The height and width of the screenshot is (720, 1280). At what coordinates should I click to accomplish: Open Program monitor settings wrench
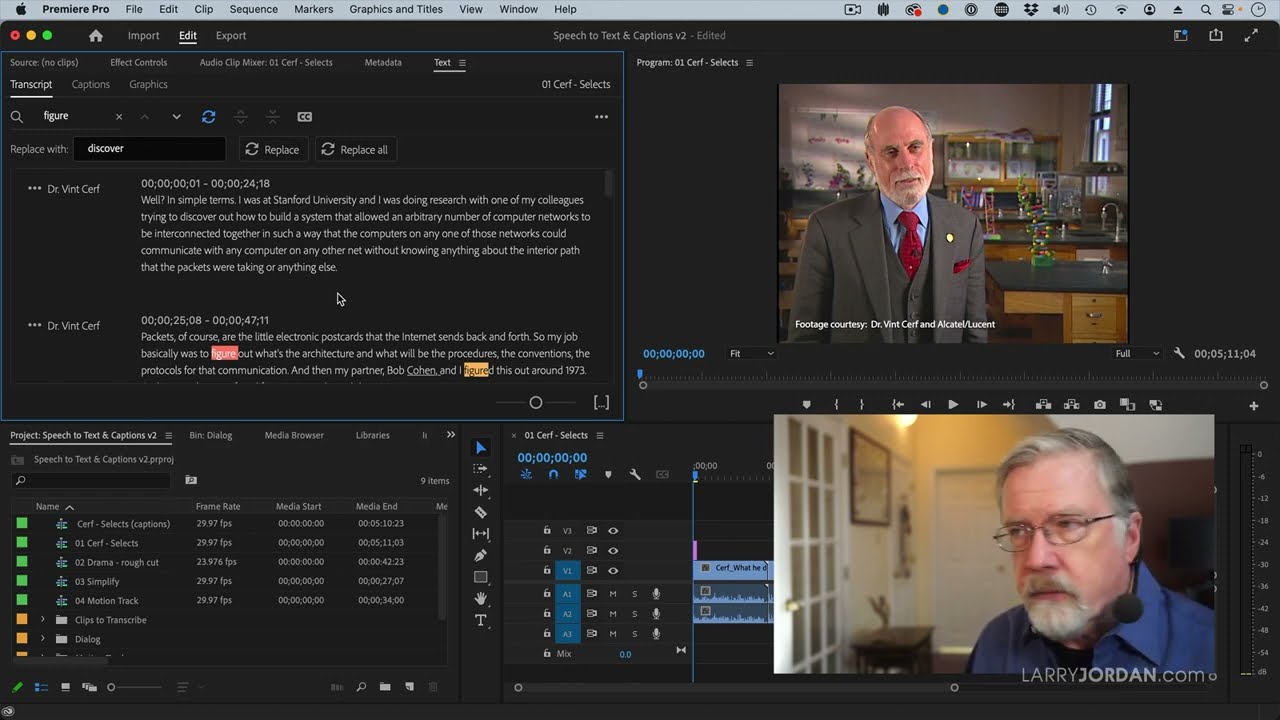[1179, 353]
